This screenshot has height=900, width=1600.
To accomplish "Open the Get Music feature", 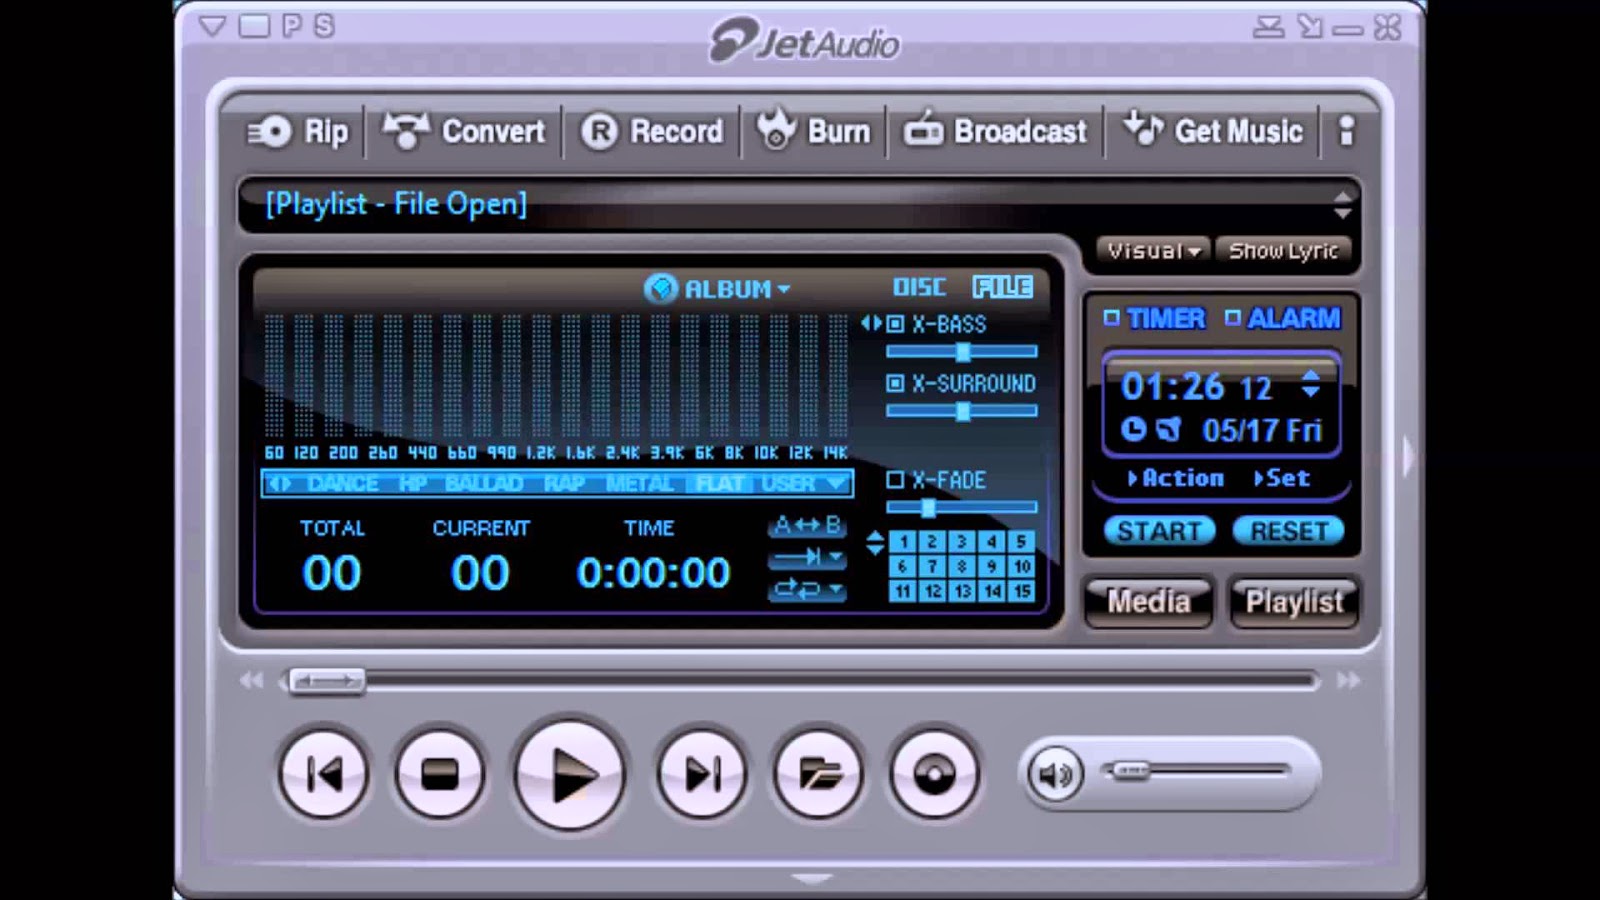I will coord(1213,131).
